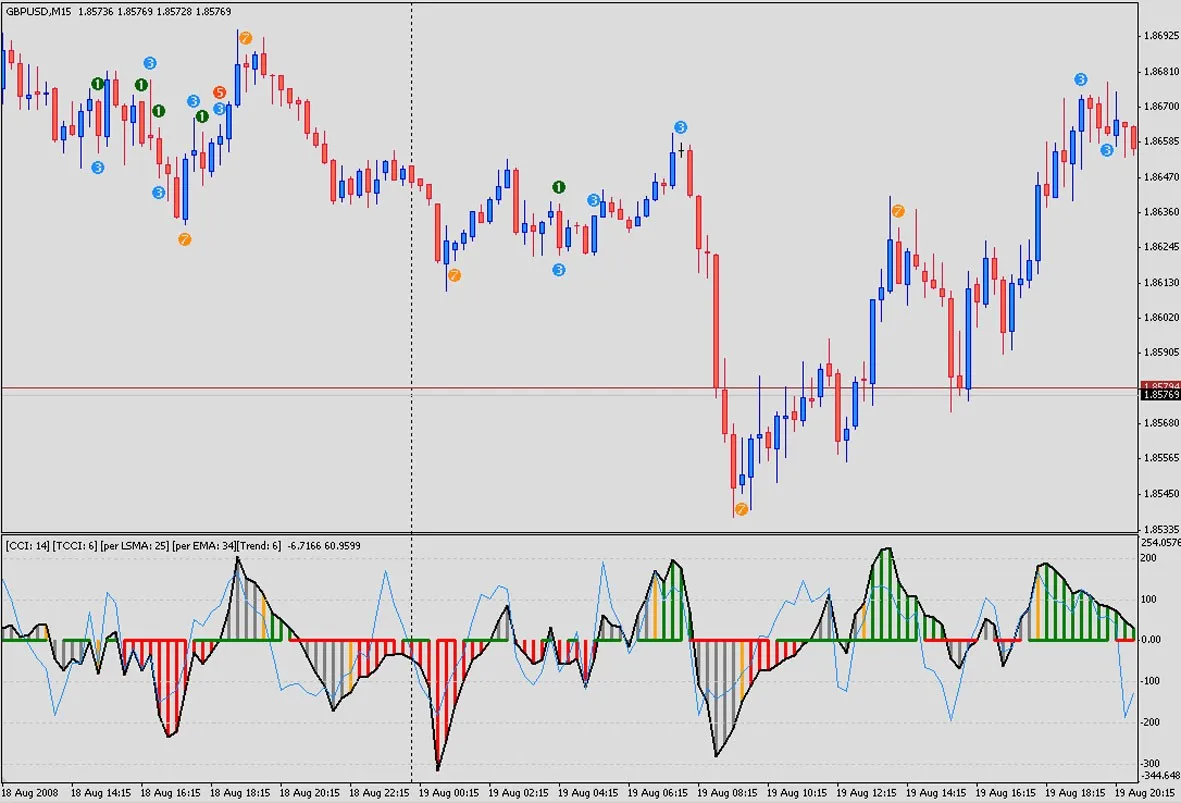This screenshot has width=1181, height=803.
Task: Click the orange 7 marker just right of the dashed line
Action: pyautogui.click(x=454, y=275)
